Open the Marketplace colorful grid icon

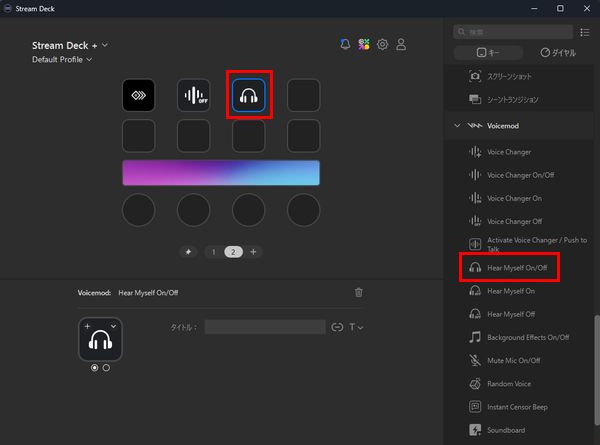pyautogui.click(x=364, y=44)
